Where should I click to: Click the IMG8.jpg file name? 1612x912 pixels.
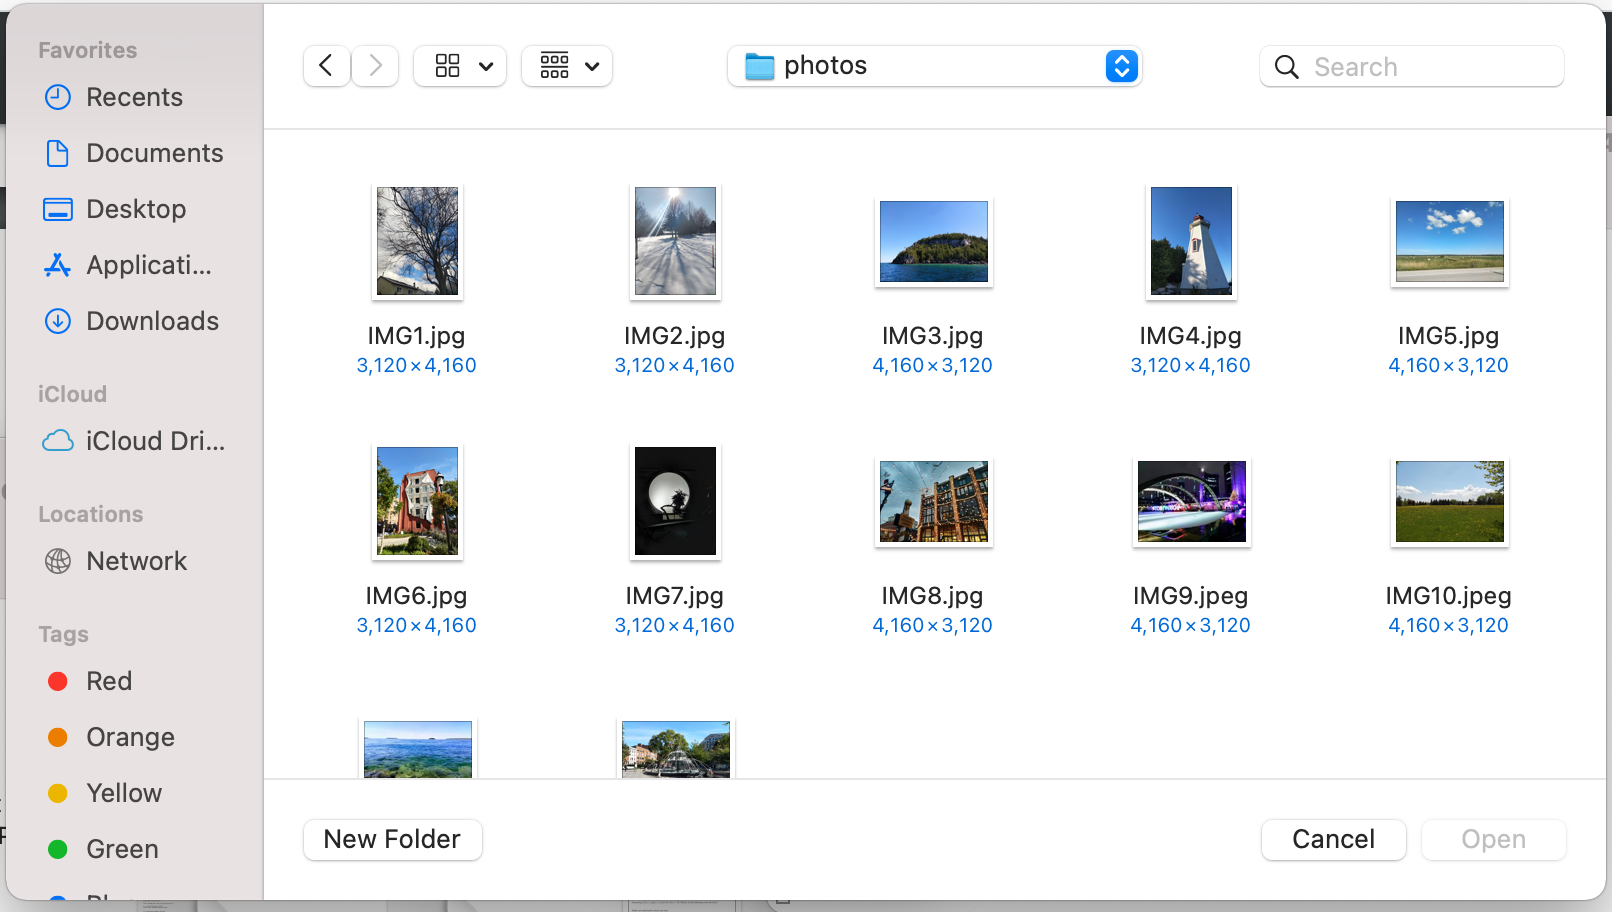932,596
